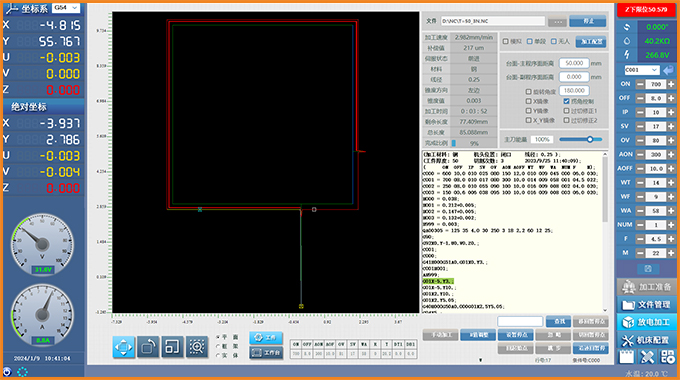Open the G54 coordinate system dropdown
The image size is (680, 380).
pos(66,8)
